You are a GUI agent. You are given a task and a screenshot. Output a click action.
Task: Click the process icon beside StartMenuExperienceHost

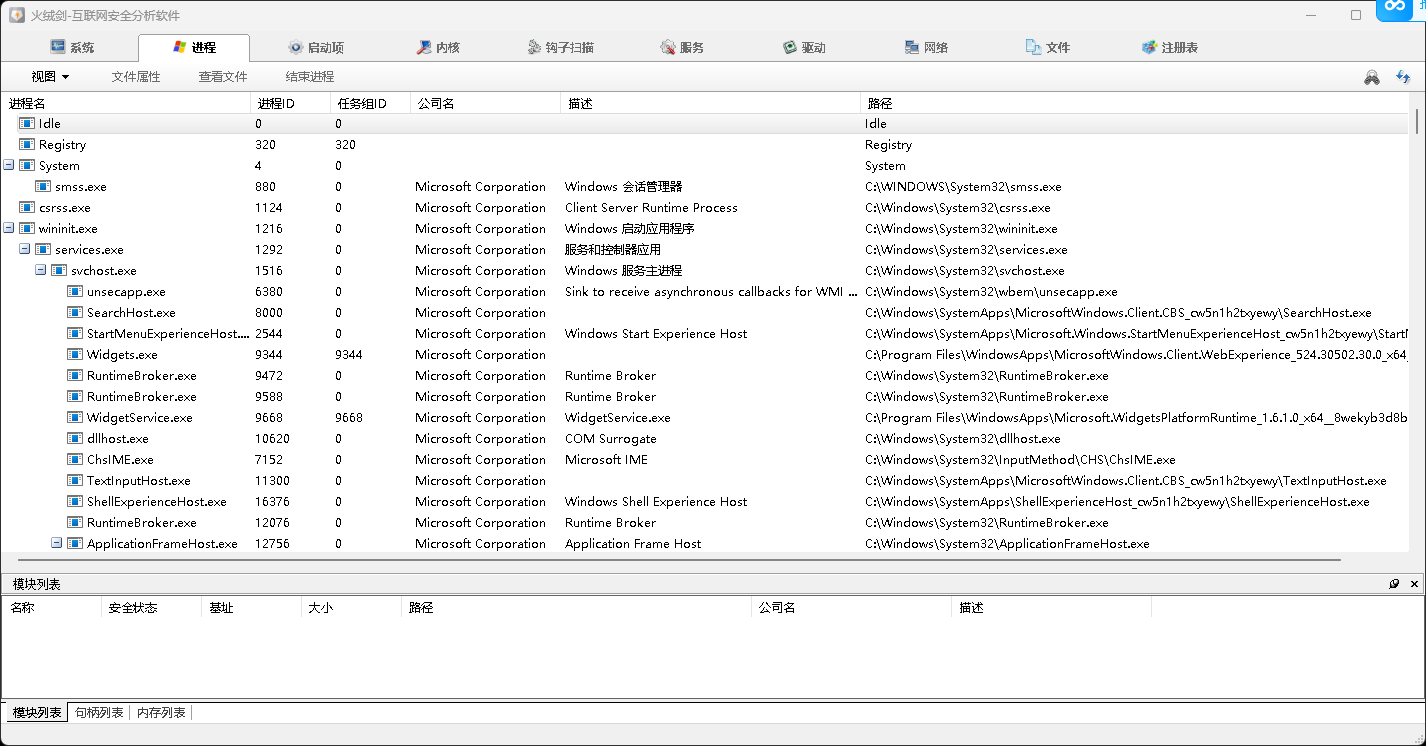click(74, 334)
